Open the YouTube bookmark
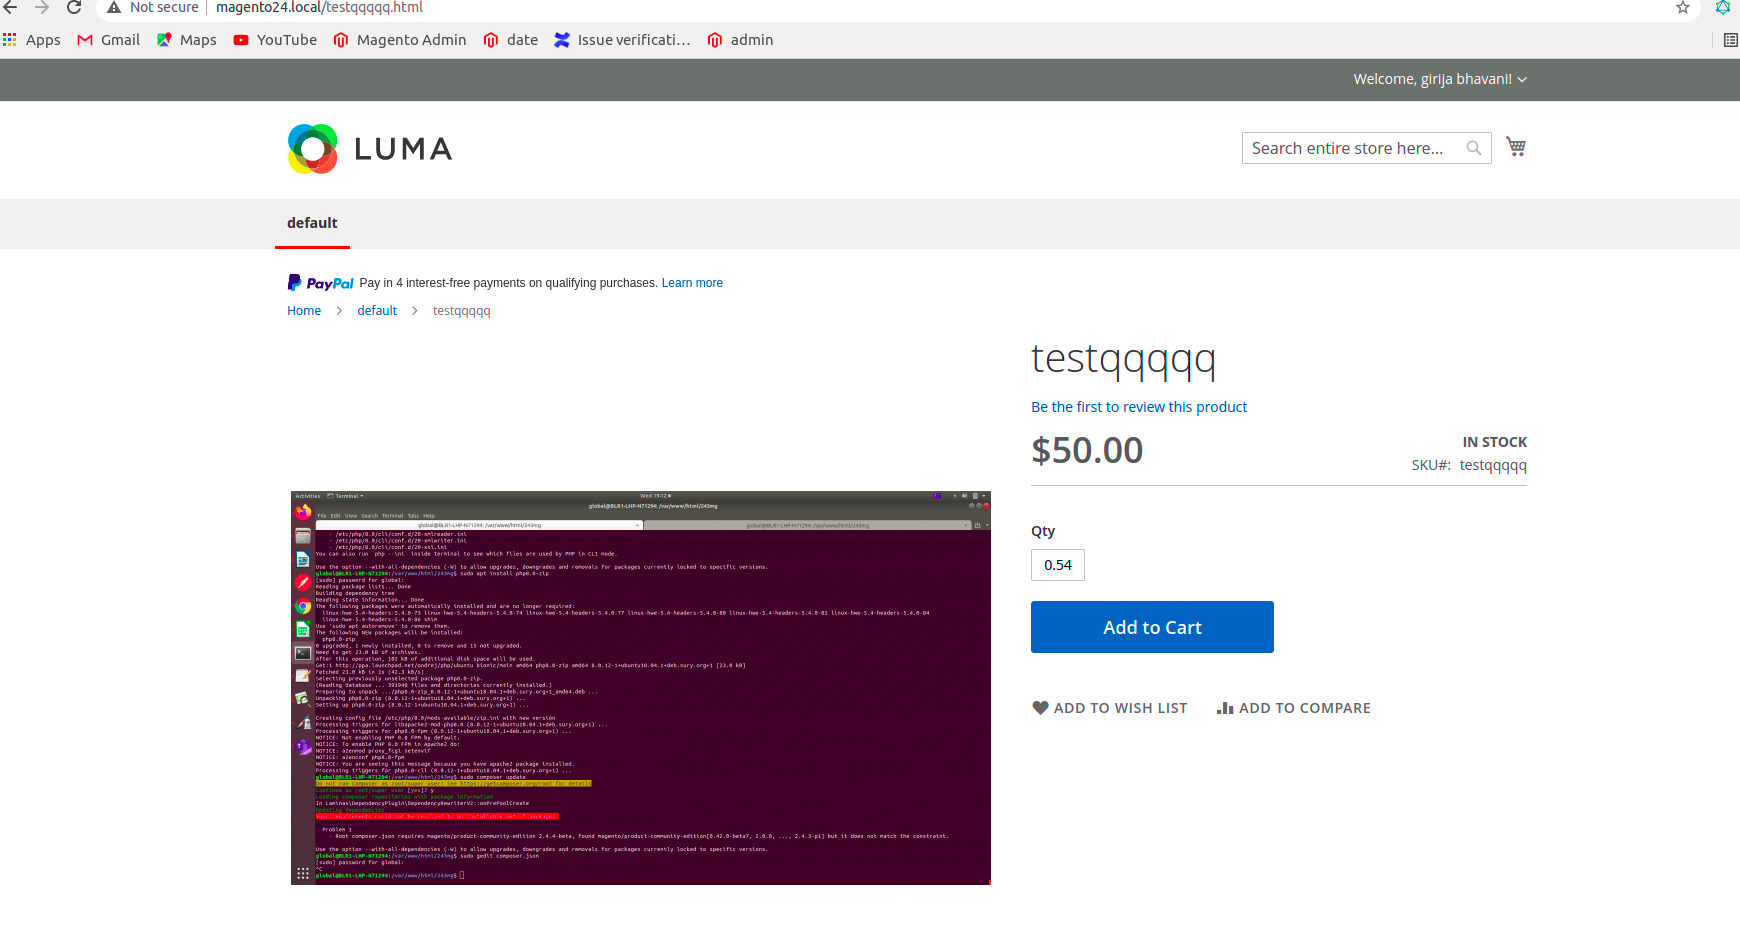The width and height of the screenshot is (1740, 929). (274, 40)
